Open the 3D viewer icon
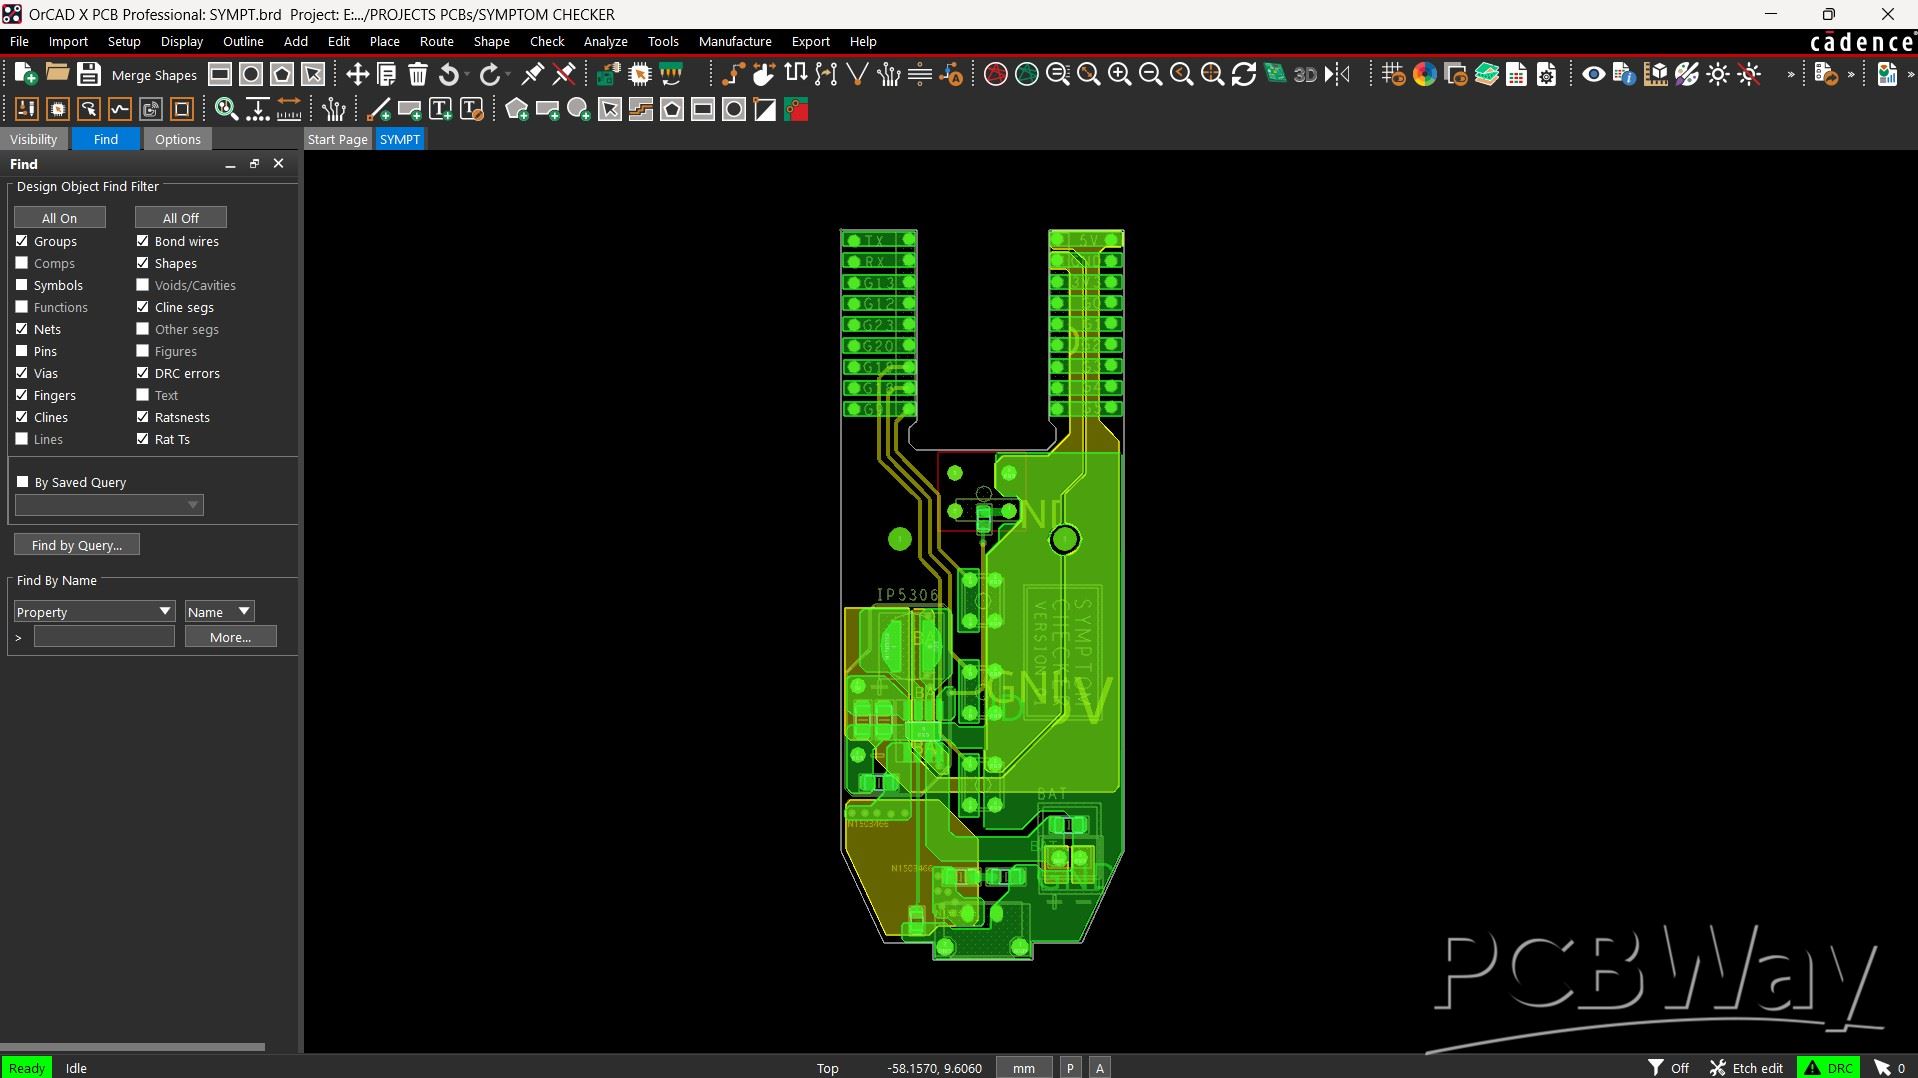The image size is (1918, 1078). click(x=1304, y=74)
